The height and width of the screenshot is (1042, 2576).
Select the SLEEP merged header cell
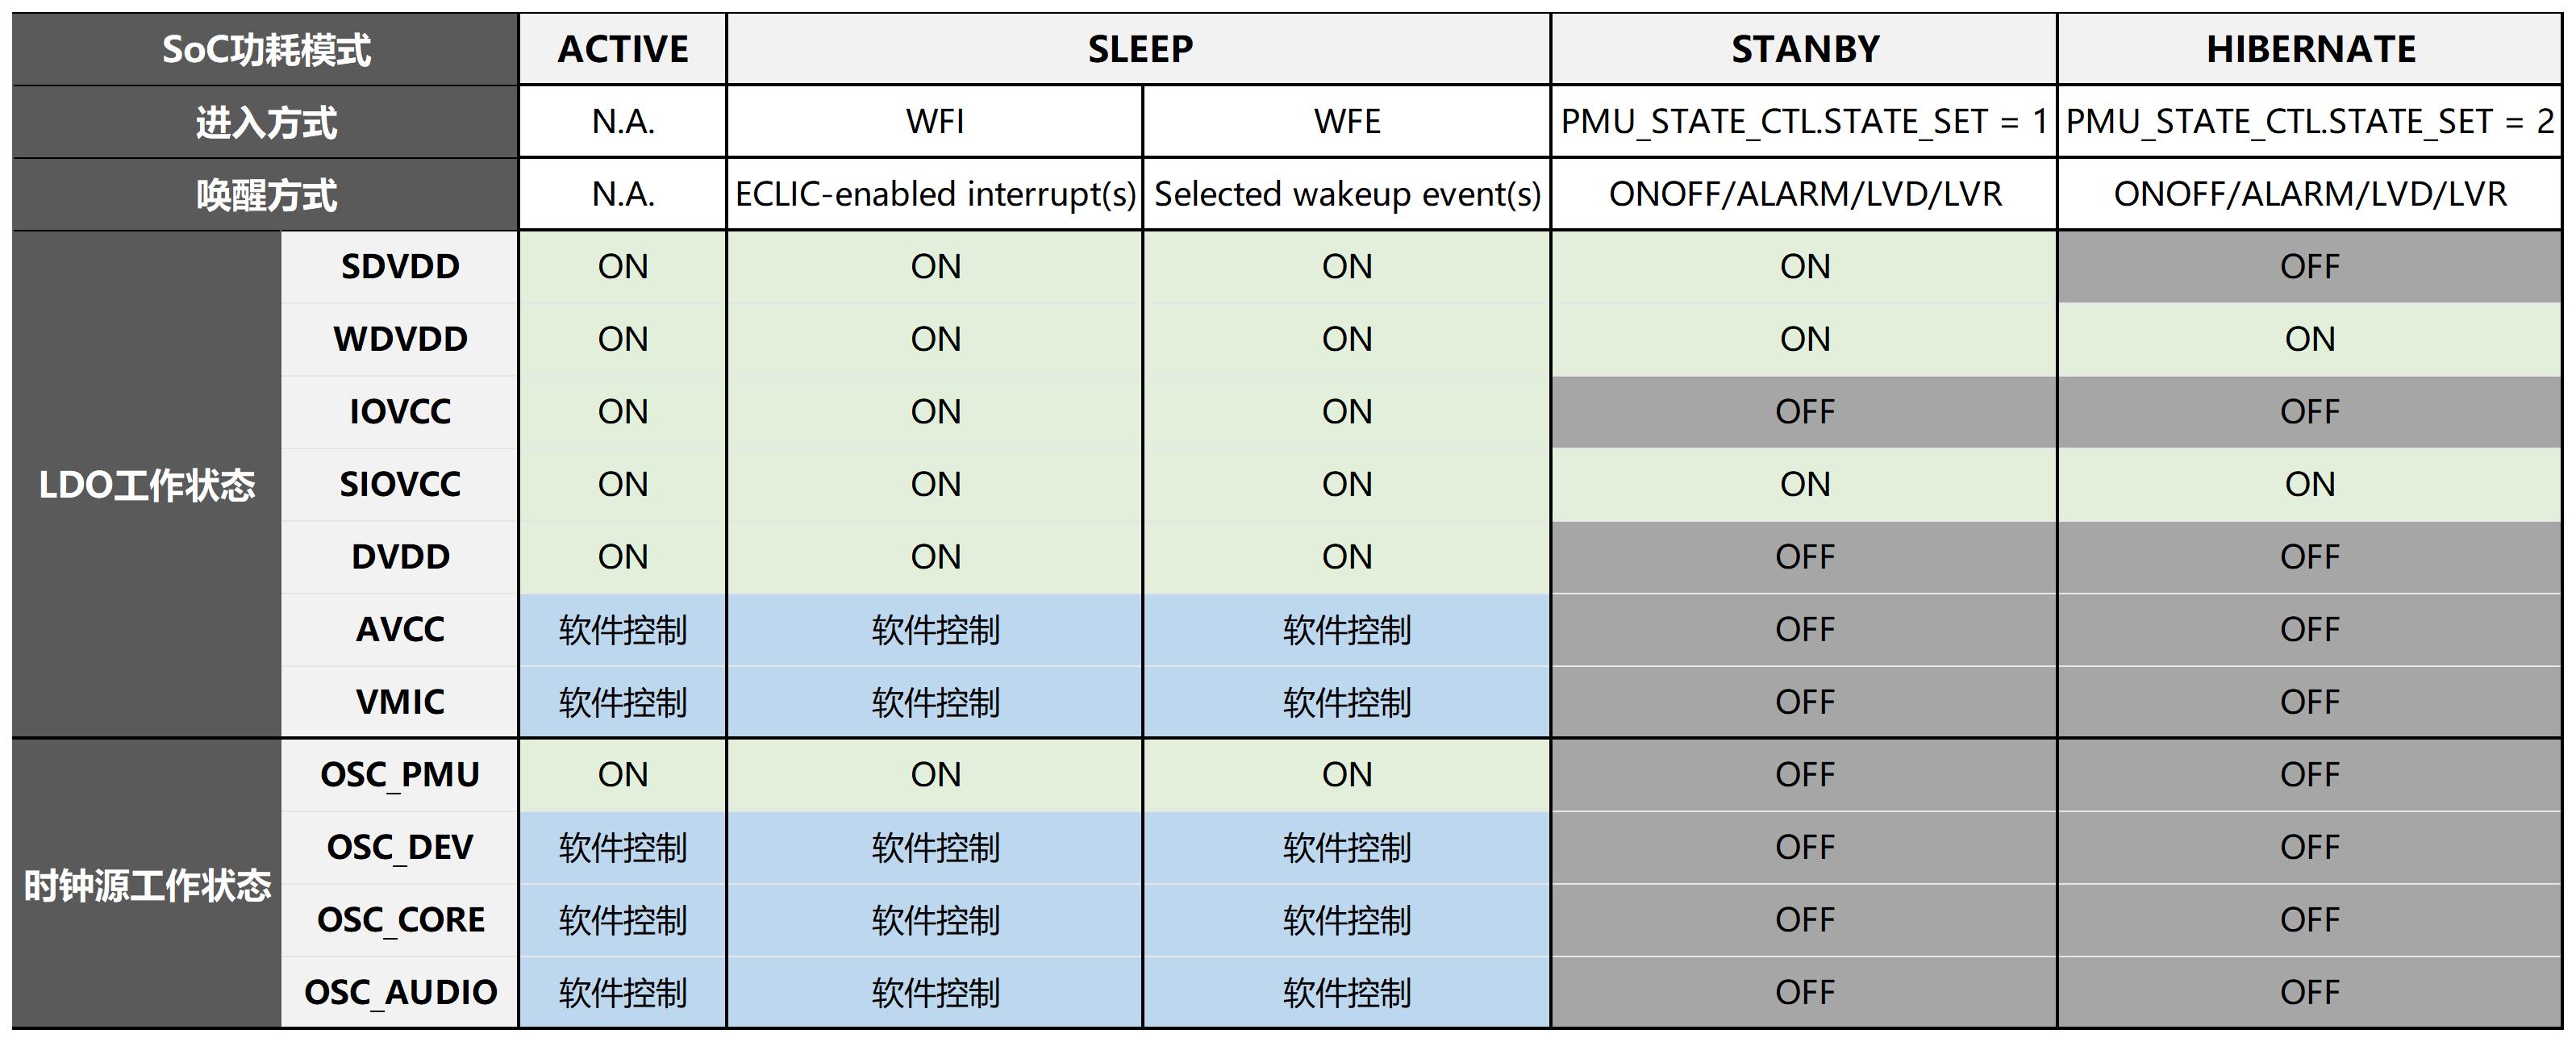(x=1139, y=49)
